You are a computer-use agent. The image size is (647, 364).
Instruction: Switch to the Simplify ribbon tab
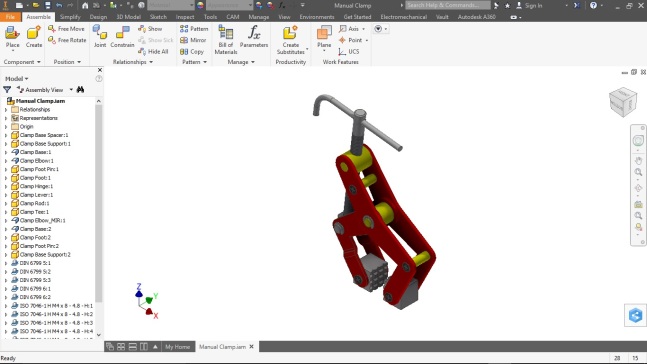point(70,17)
